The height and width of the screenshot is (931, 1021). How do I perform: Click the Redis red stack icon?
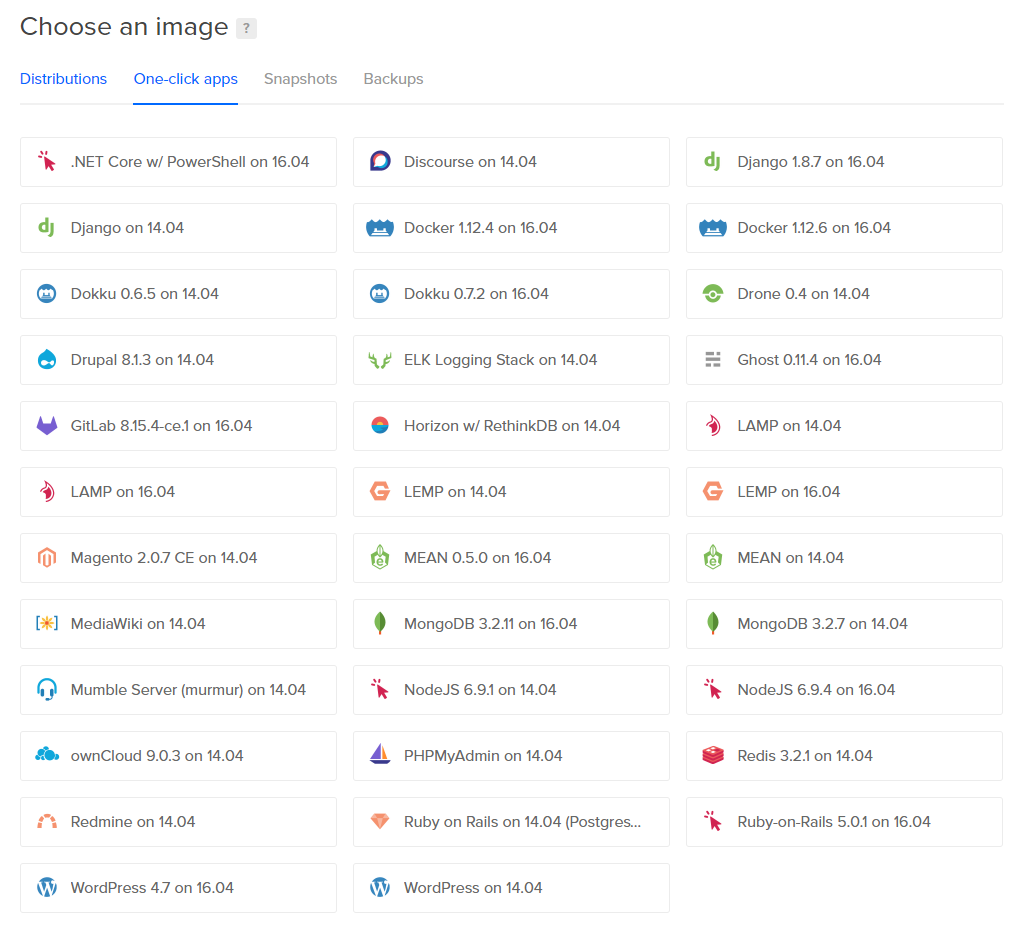[x=712, y=755]
